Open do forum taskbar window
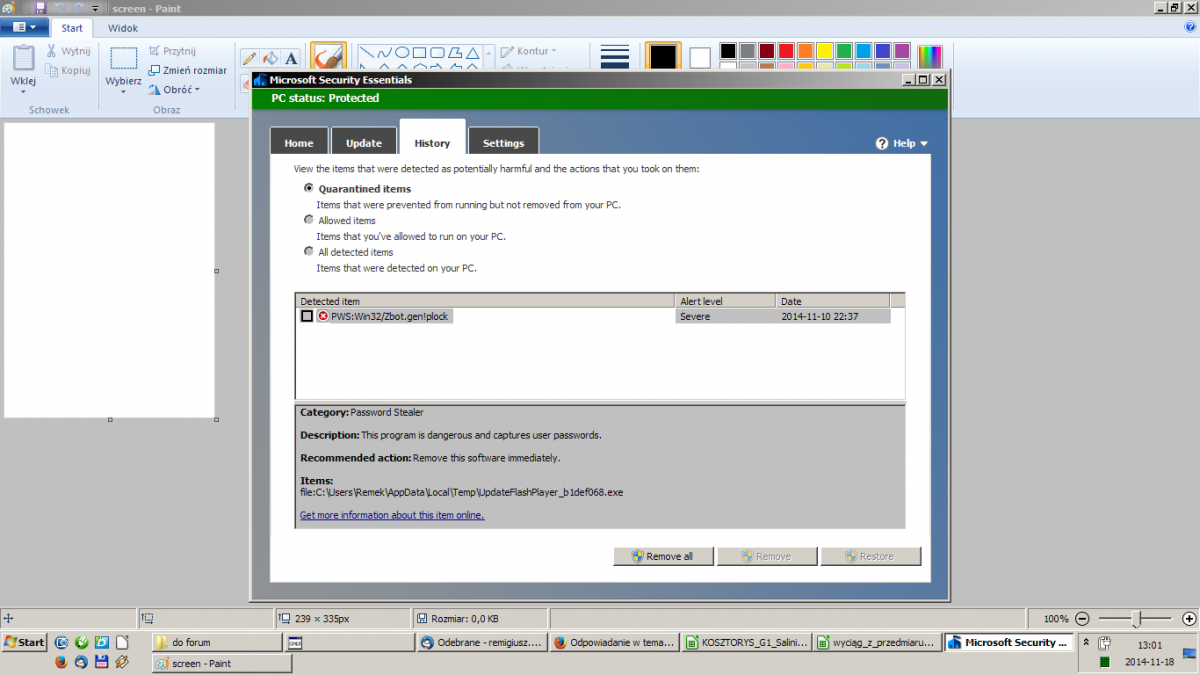 216,642
